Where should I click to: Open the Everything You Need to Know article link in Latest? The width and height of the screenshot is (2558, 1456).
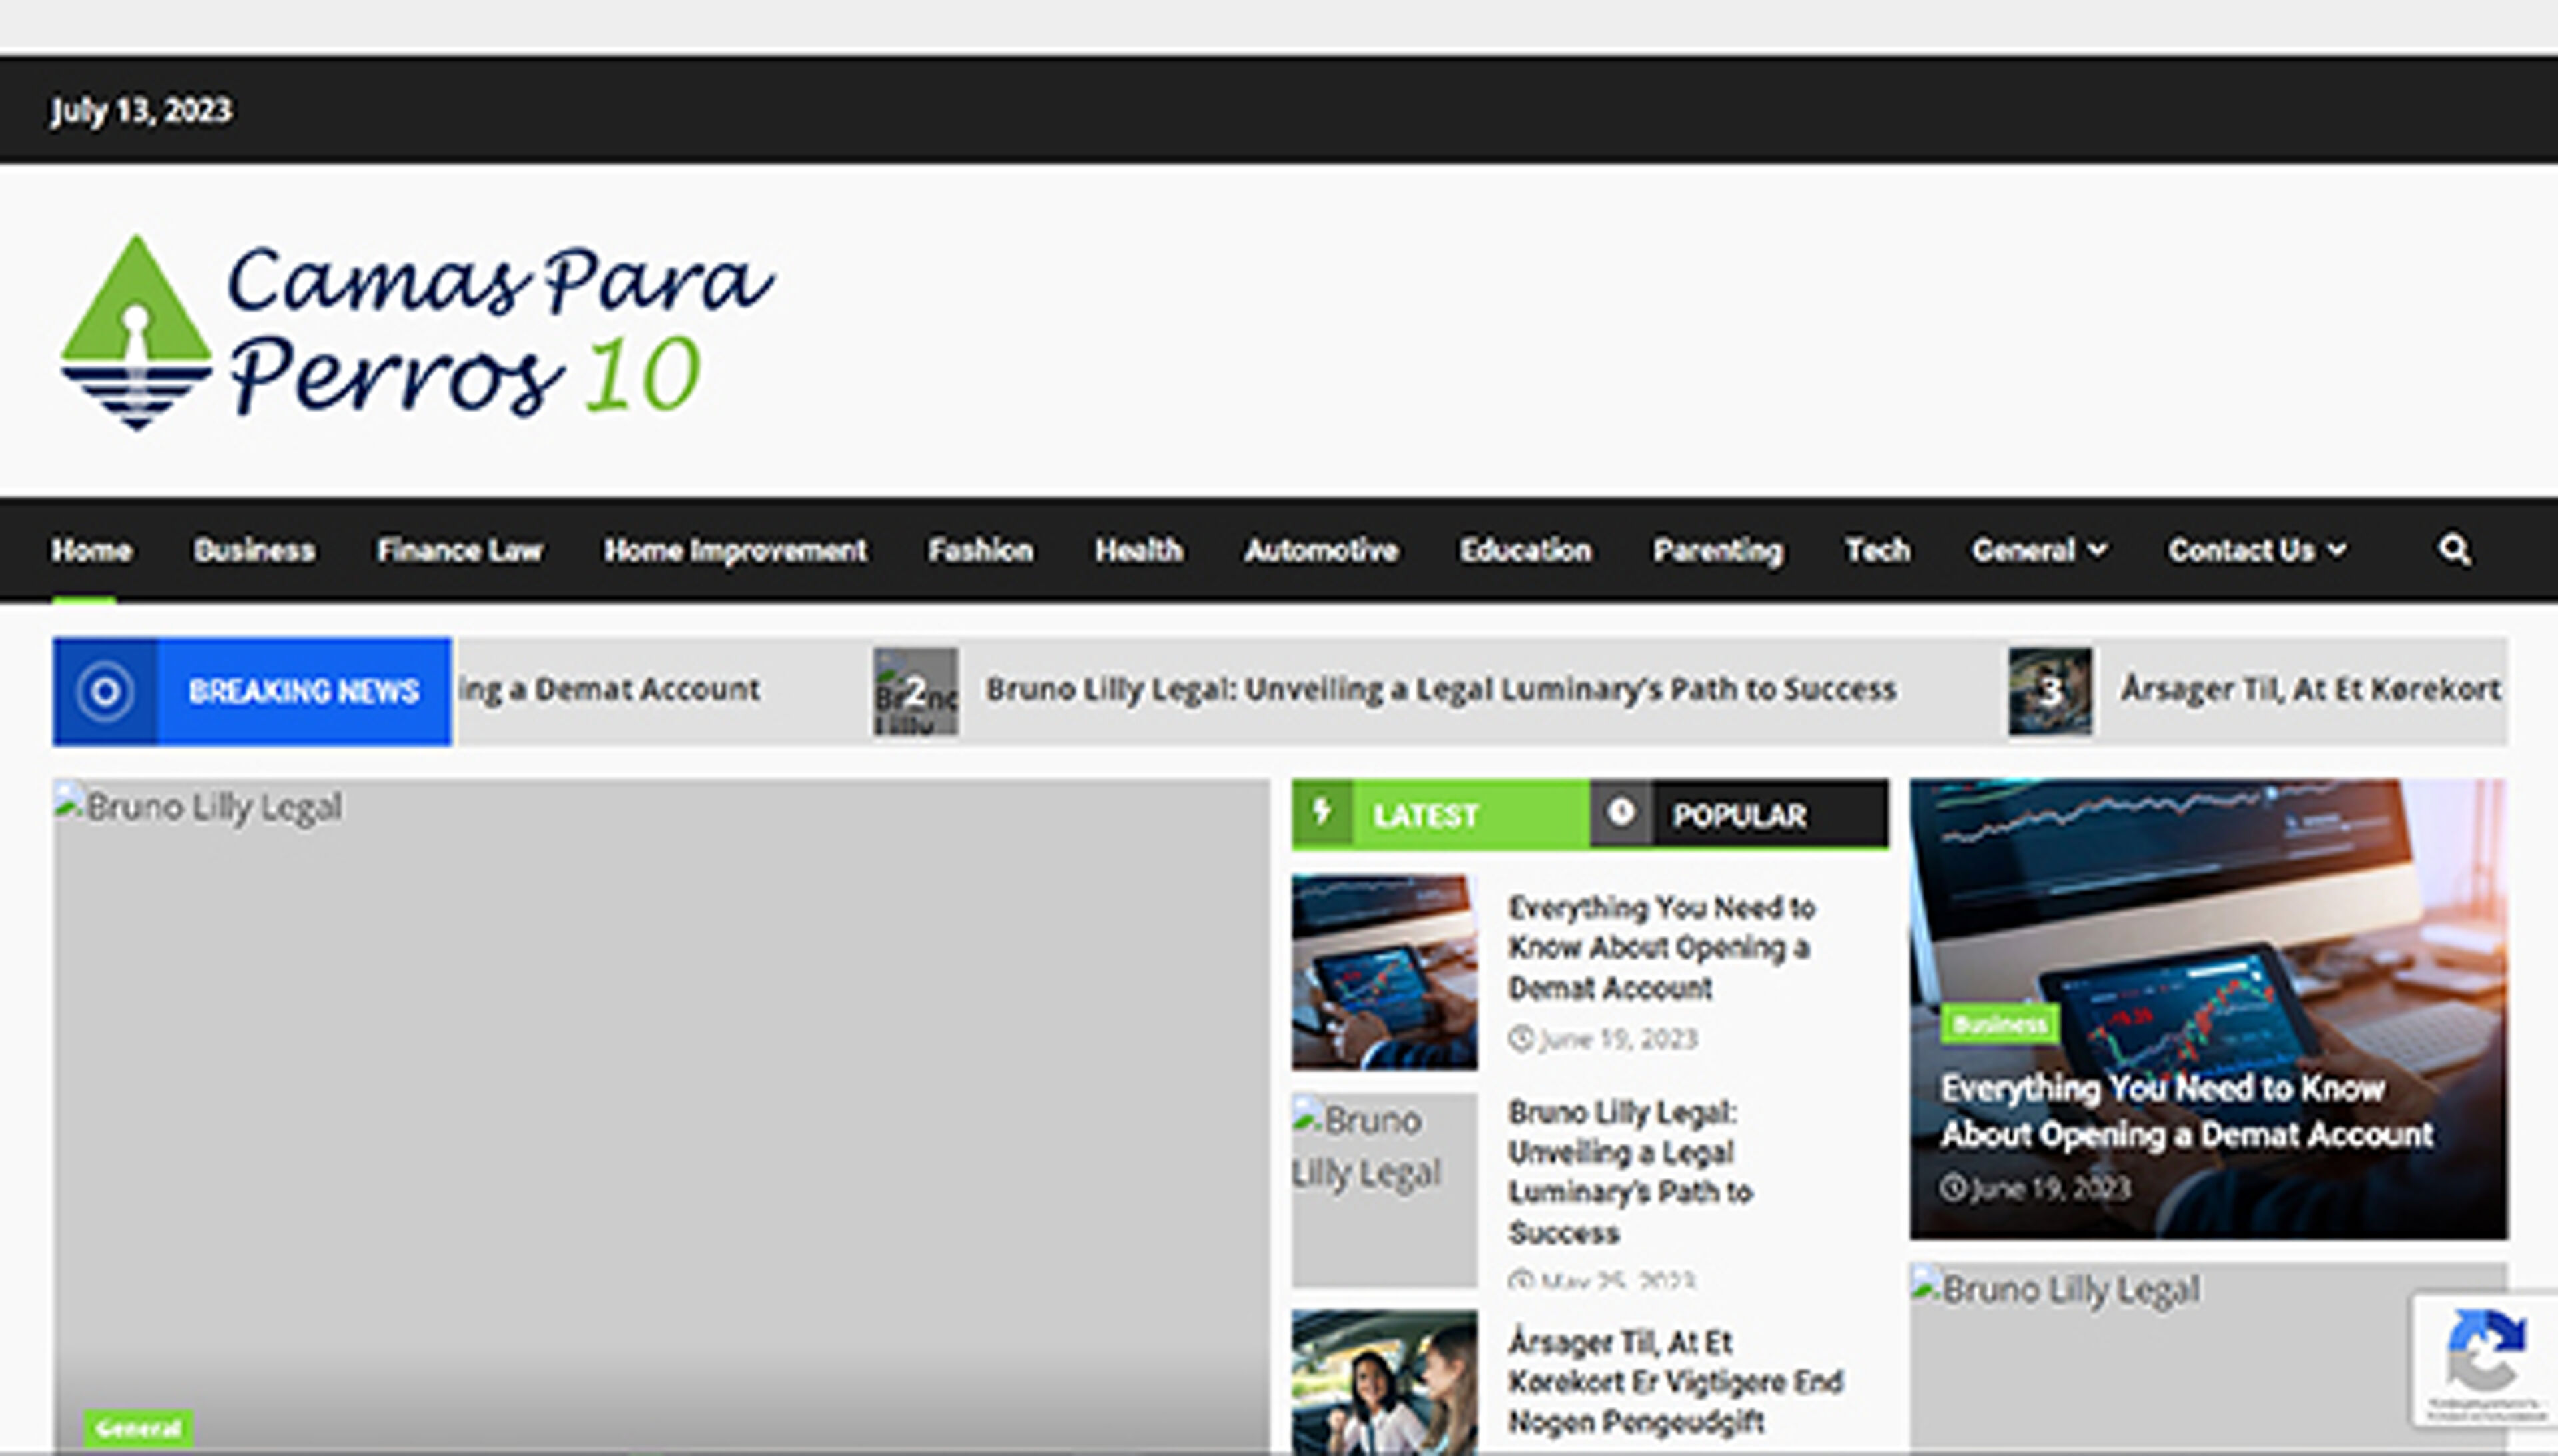(1661, 947)
